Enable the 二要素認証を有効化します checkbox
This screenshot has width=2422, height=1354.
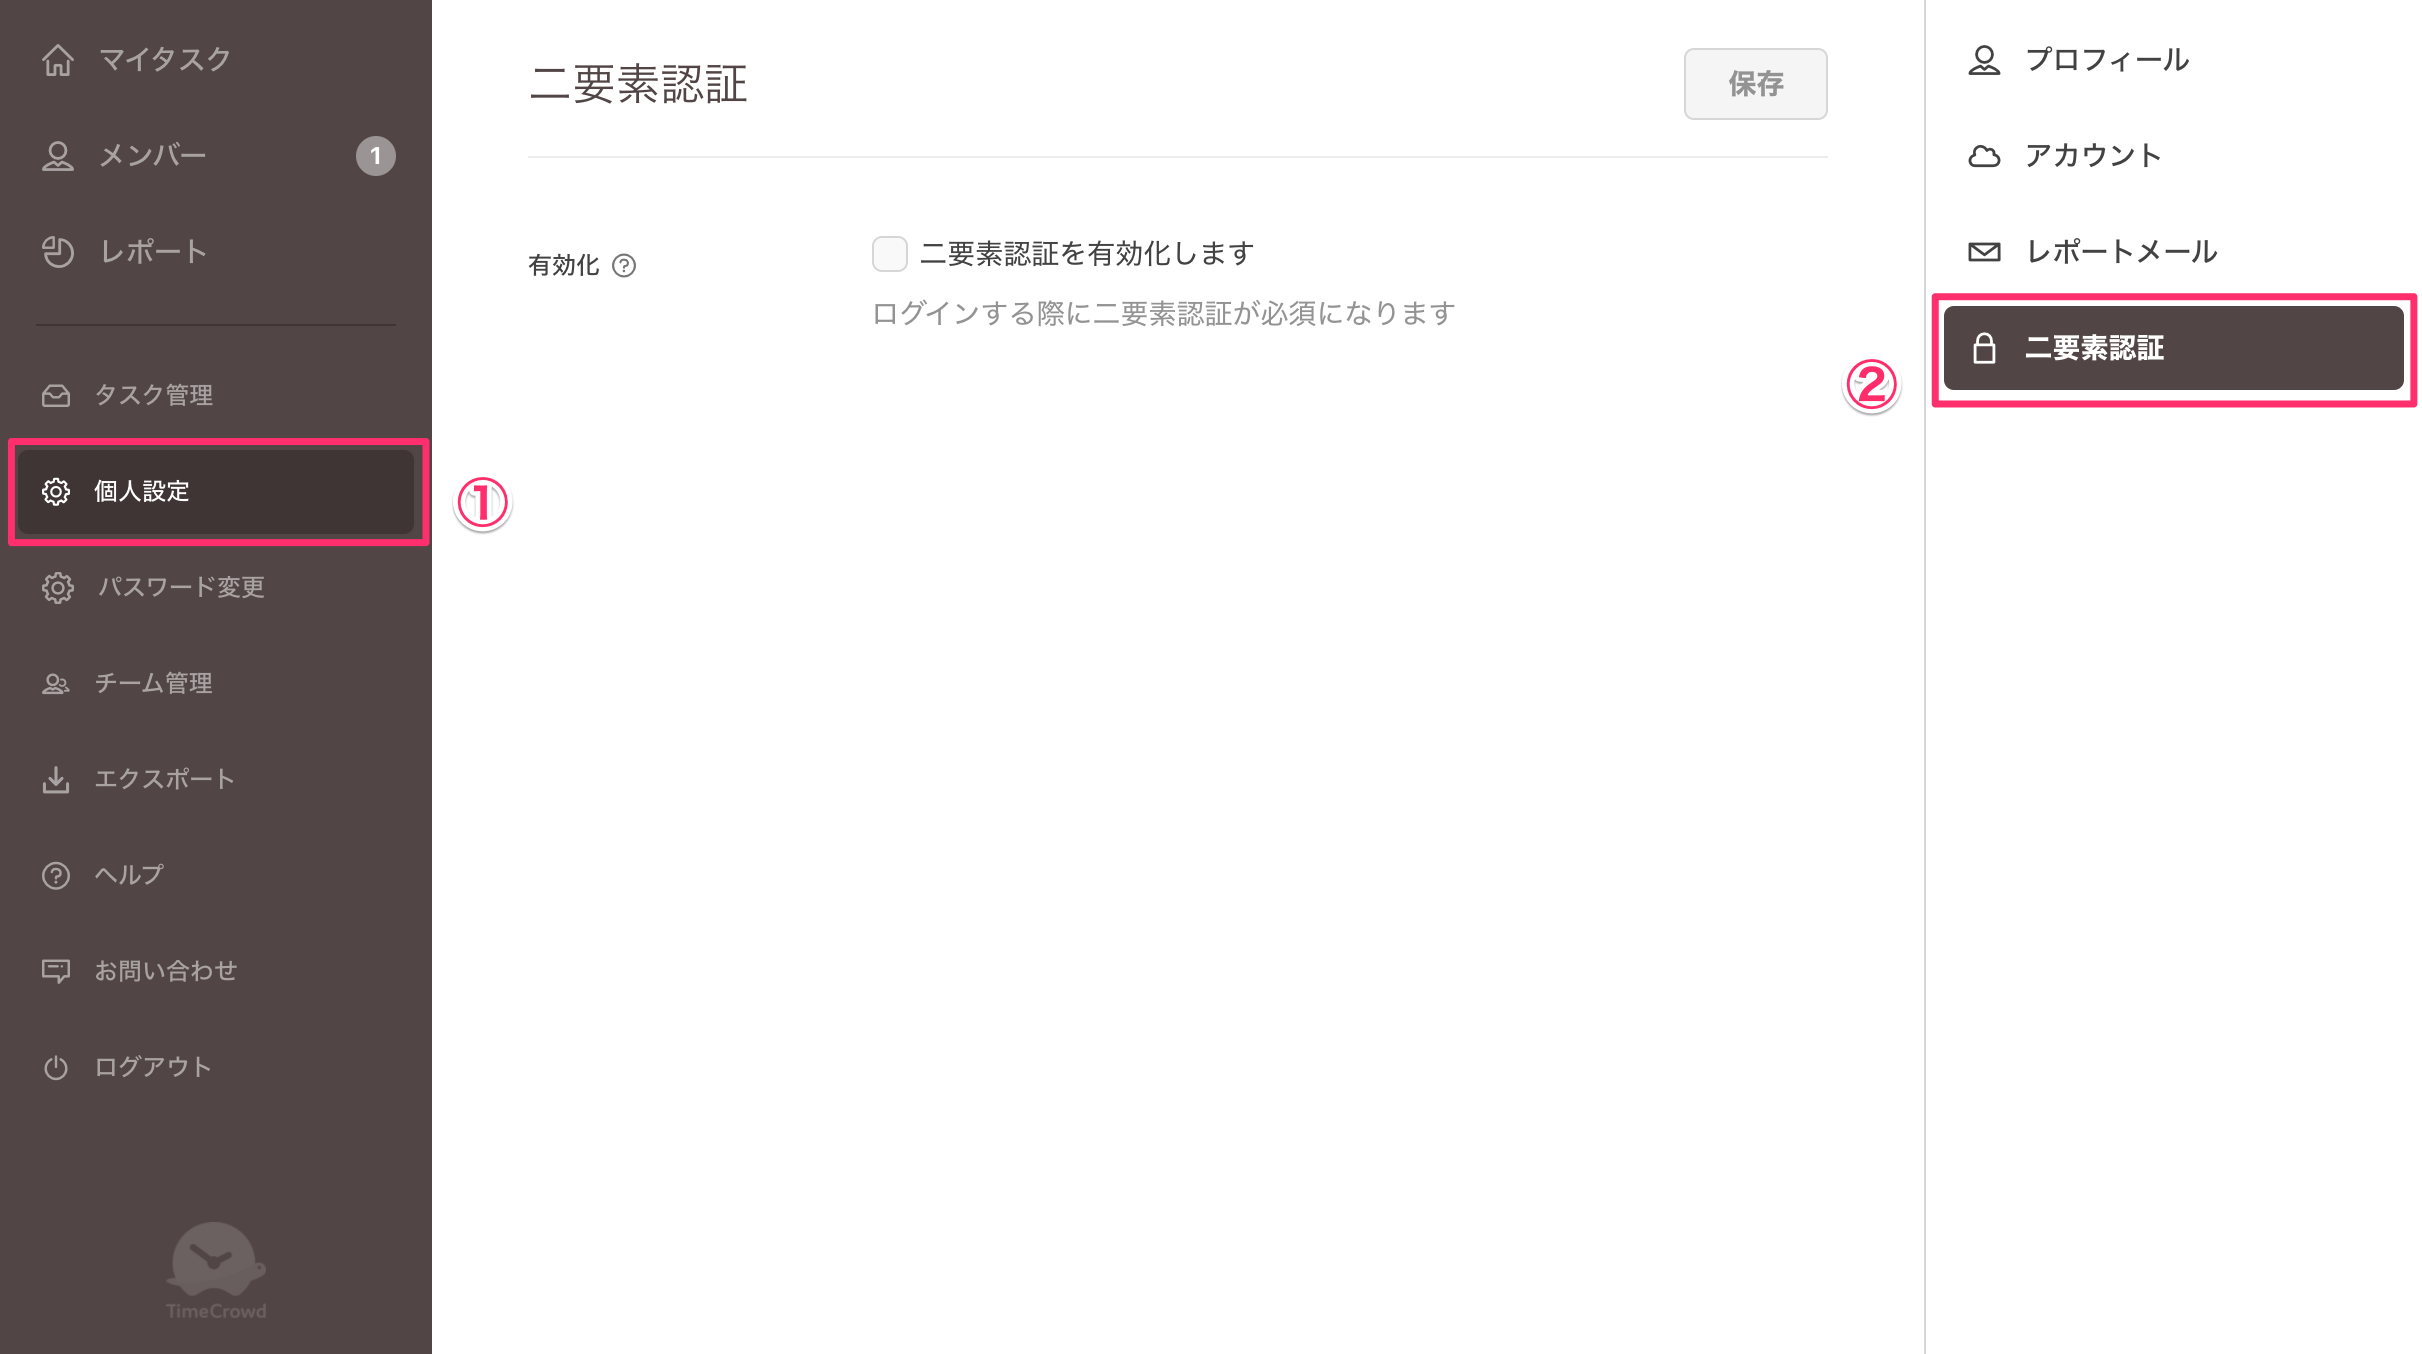889,254
